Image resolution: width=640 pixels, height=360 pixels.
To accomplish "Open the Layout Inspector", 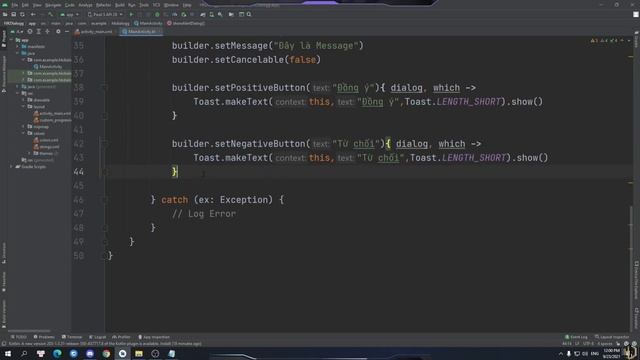I will 612,337.
